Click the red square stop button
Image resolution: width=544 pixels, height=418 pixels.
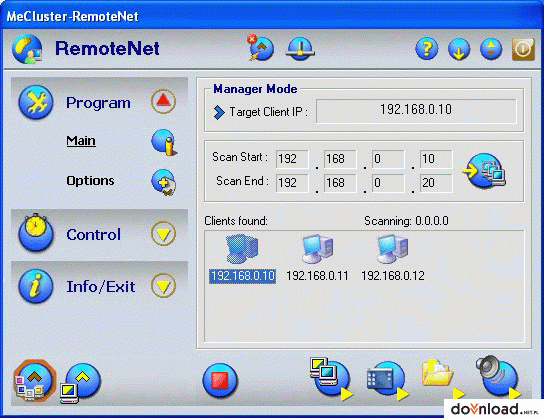(220, 380)
